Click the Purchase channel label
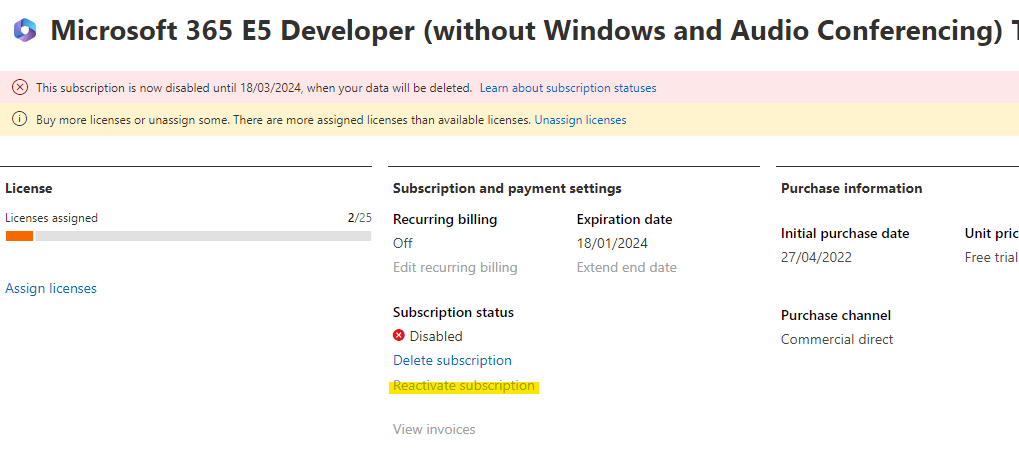 (836, 316)
